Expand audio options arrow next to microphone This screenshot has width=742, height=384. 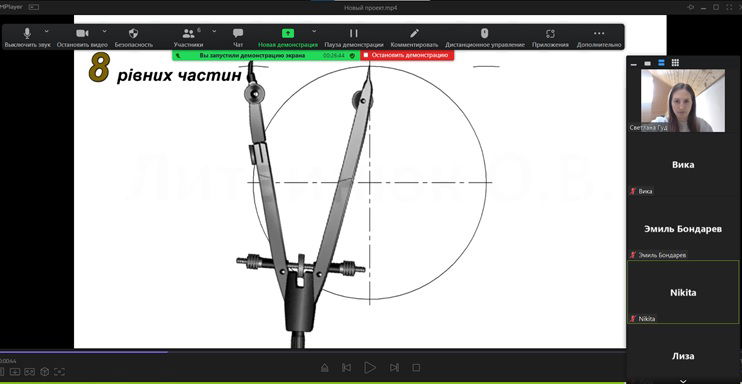click(46, 31)
